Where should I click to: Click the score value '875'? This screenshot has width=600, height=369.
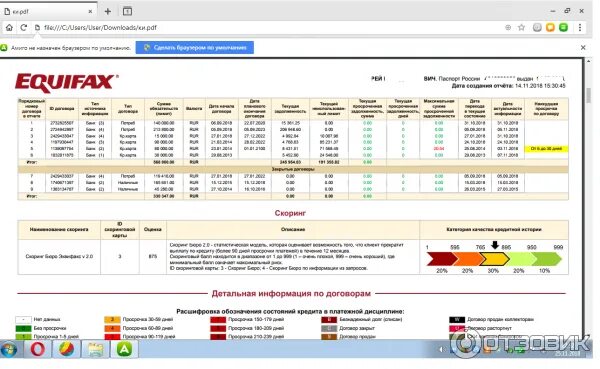point(153,256)
